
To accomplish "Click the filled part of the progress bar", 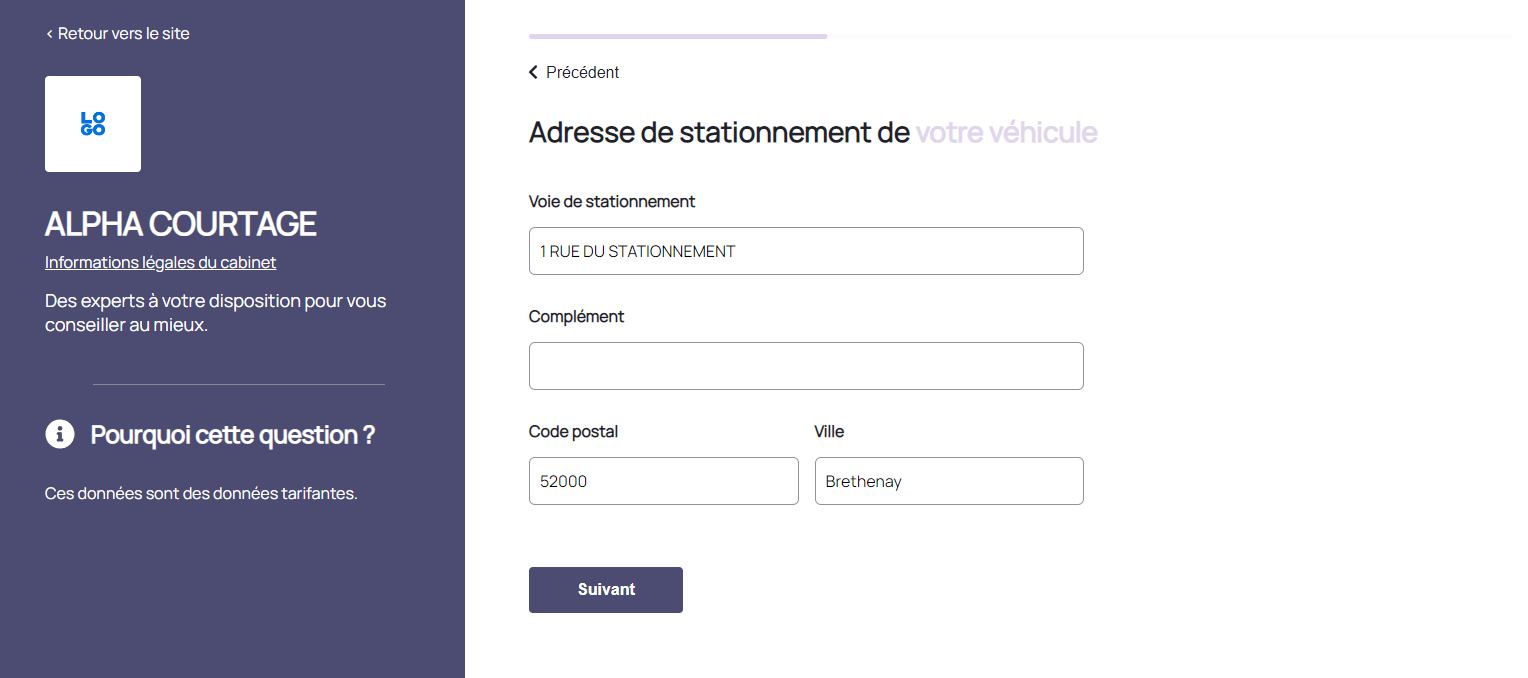I will click(677, 36).
